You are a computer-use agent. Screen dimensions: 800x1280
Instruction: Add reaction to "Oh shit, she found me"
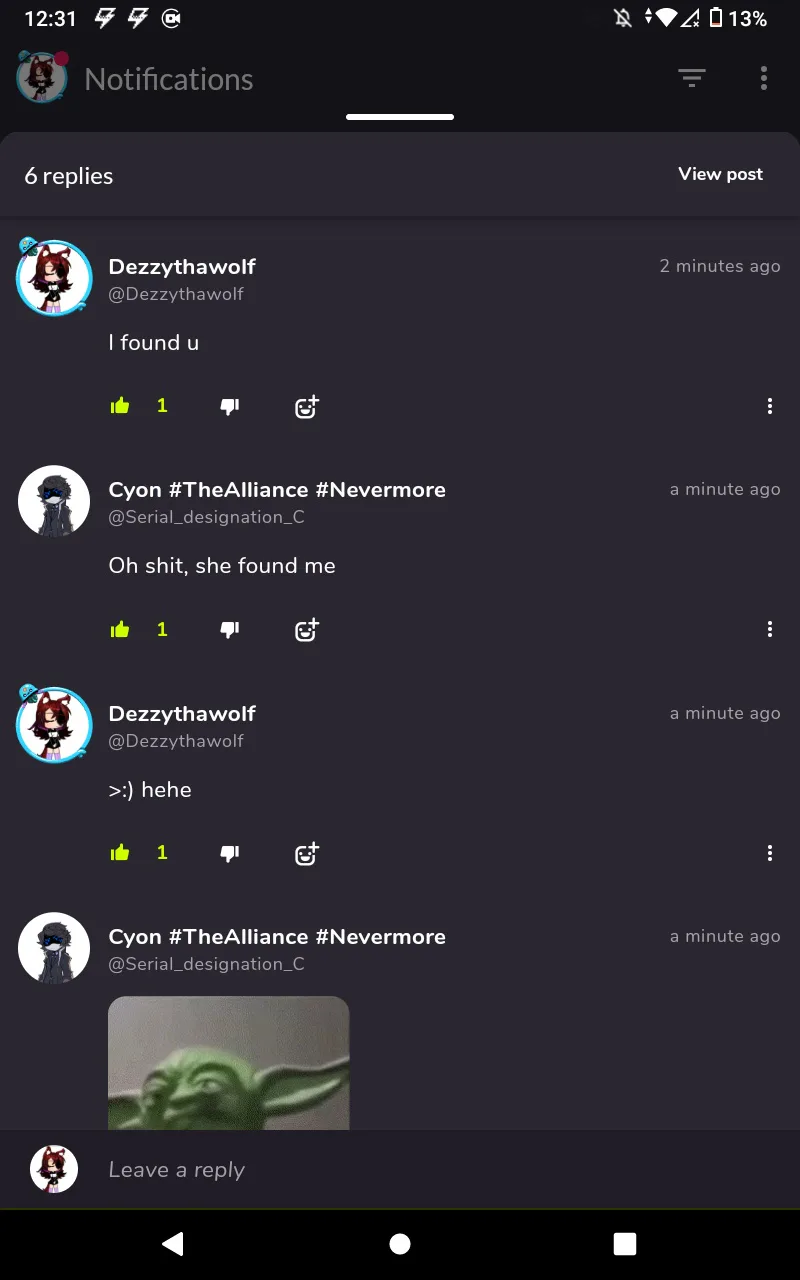306,629
